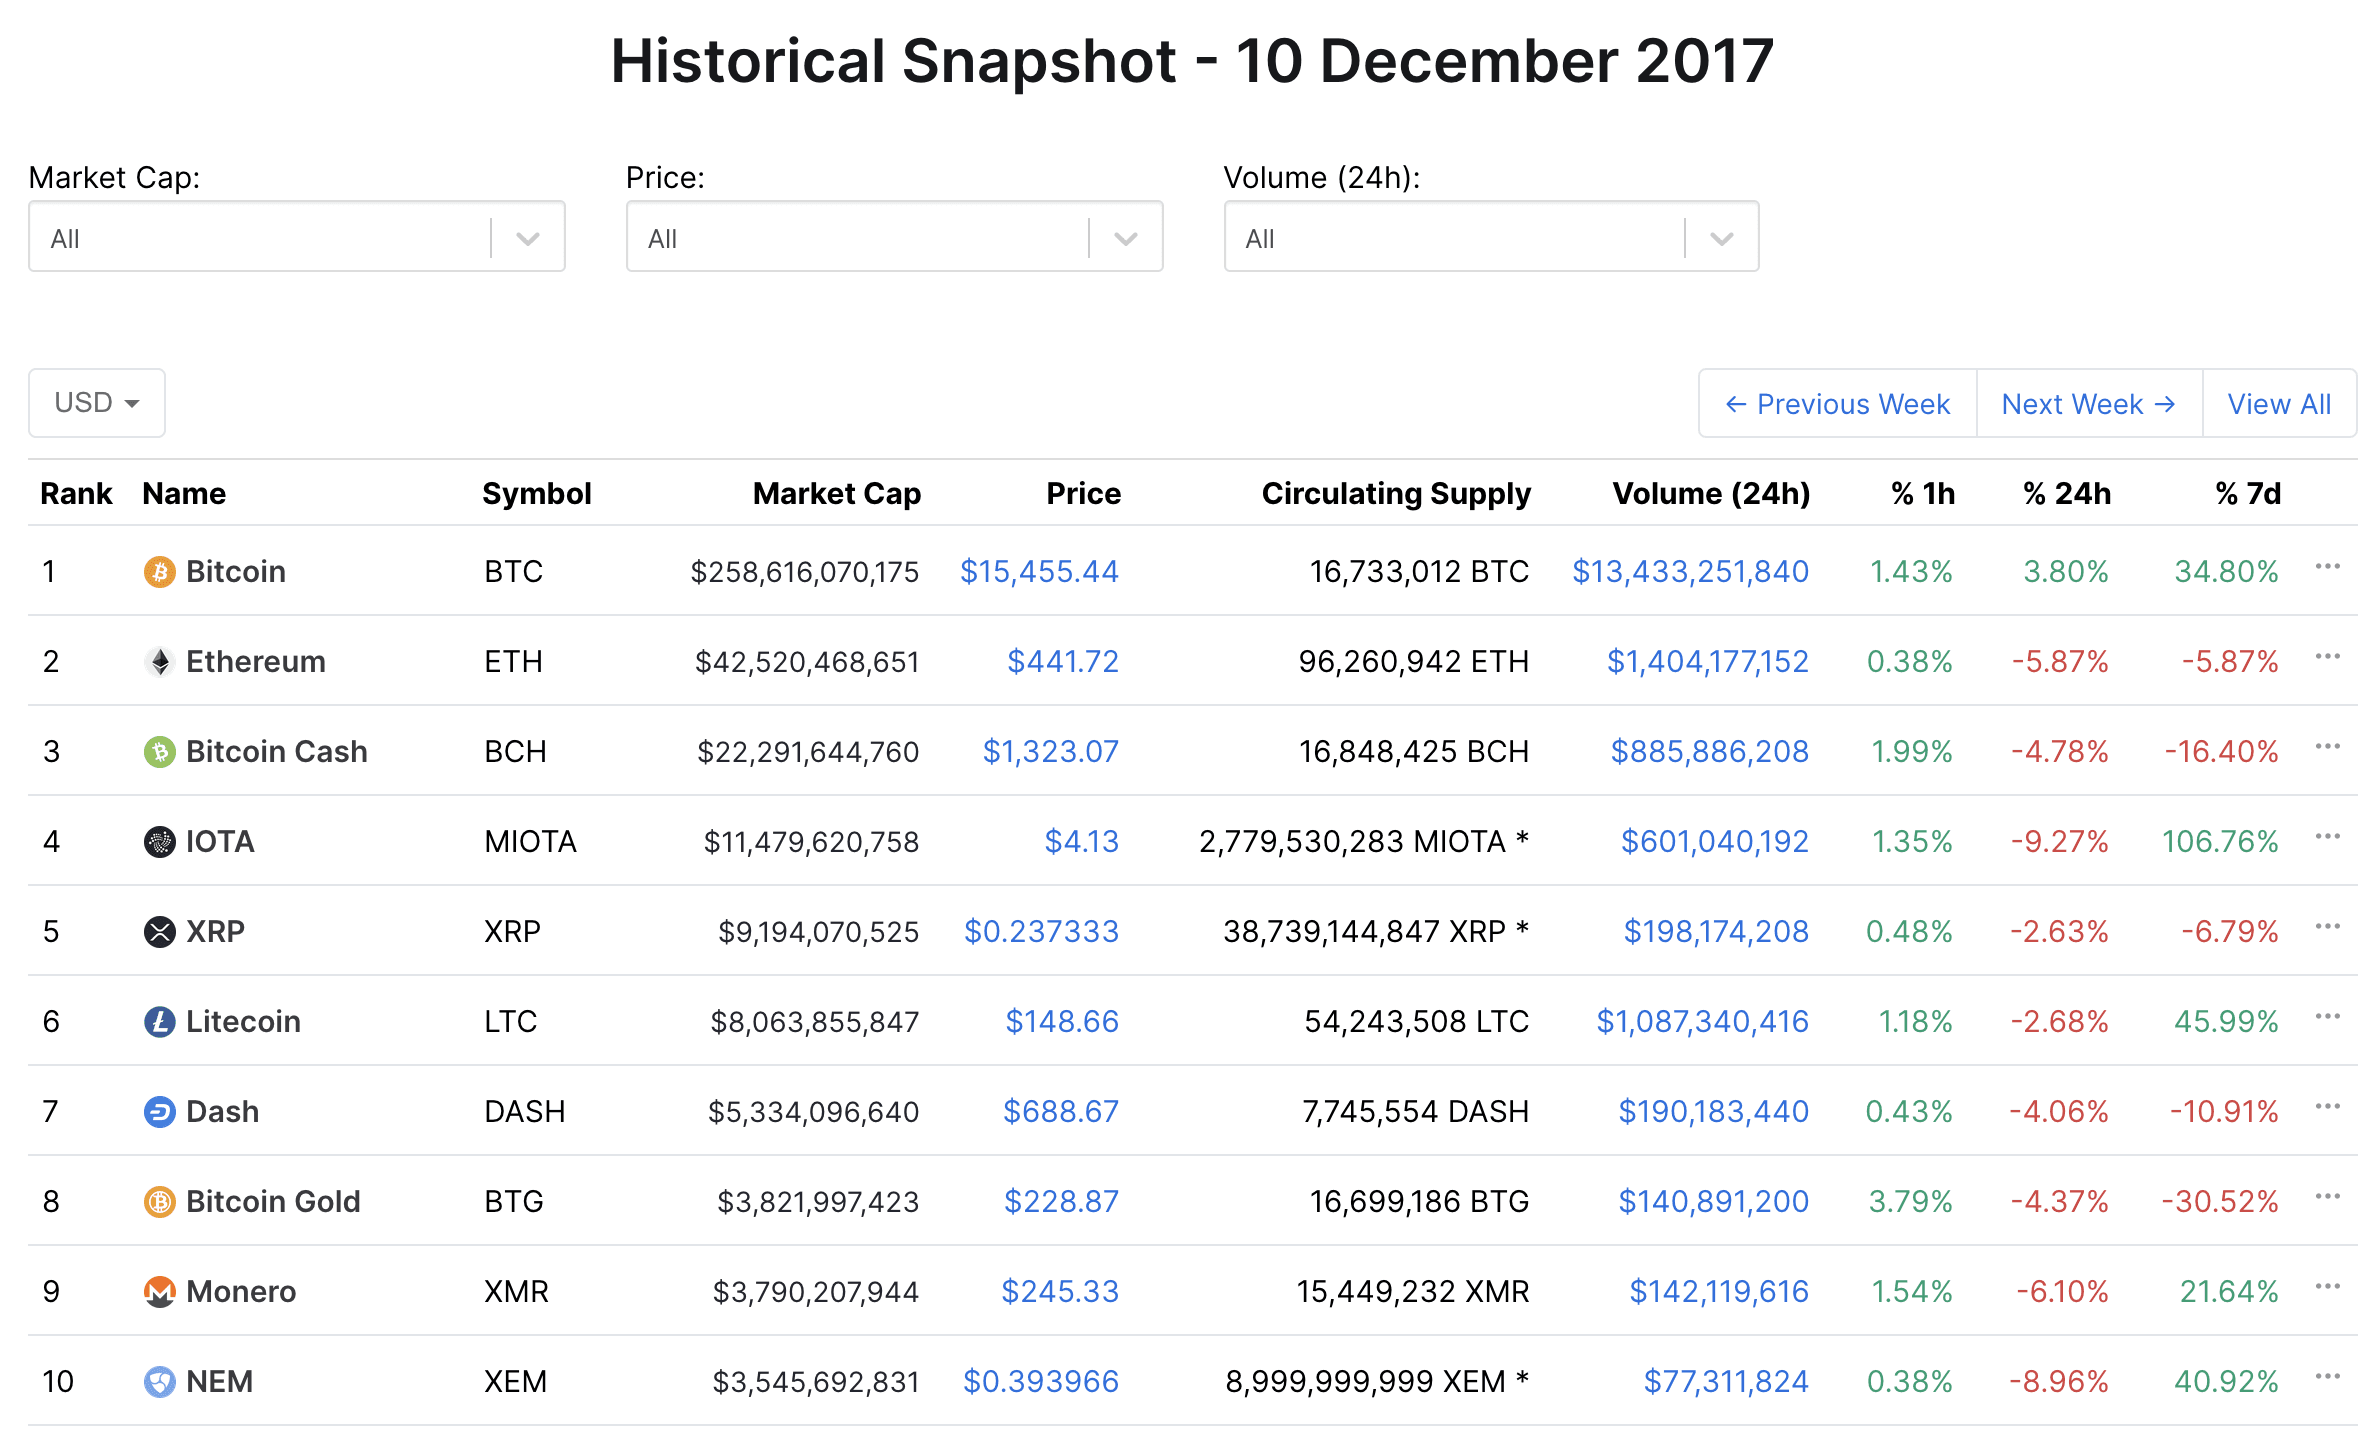Open Bitcoin price link $15,455.44

(x=1039, y=572)
